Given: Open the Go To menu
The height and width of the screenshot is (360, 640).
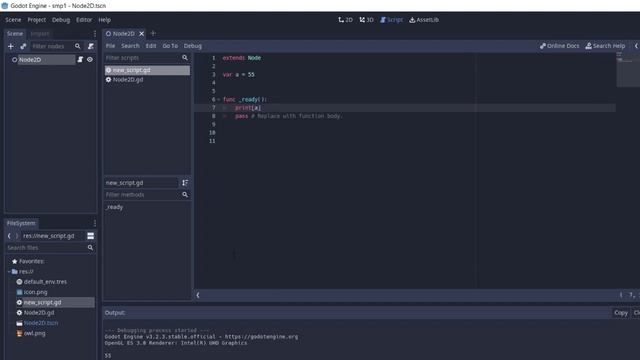Looking at the screenshot, I should tap(170, 46).
